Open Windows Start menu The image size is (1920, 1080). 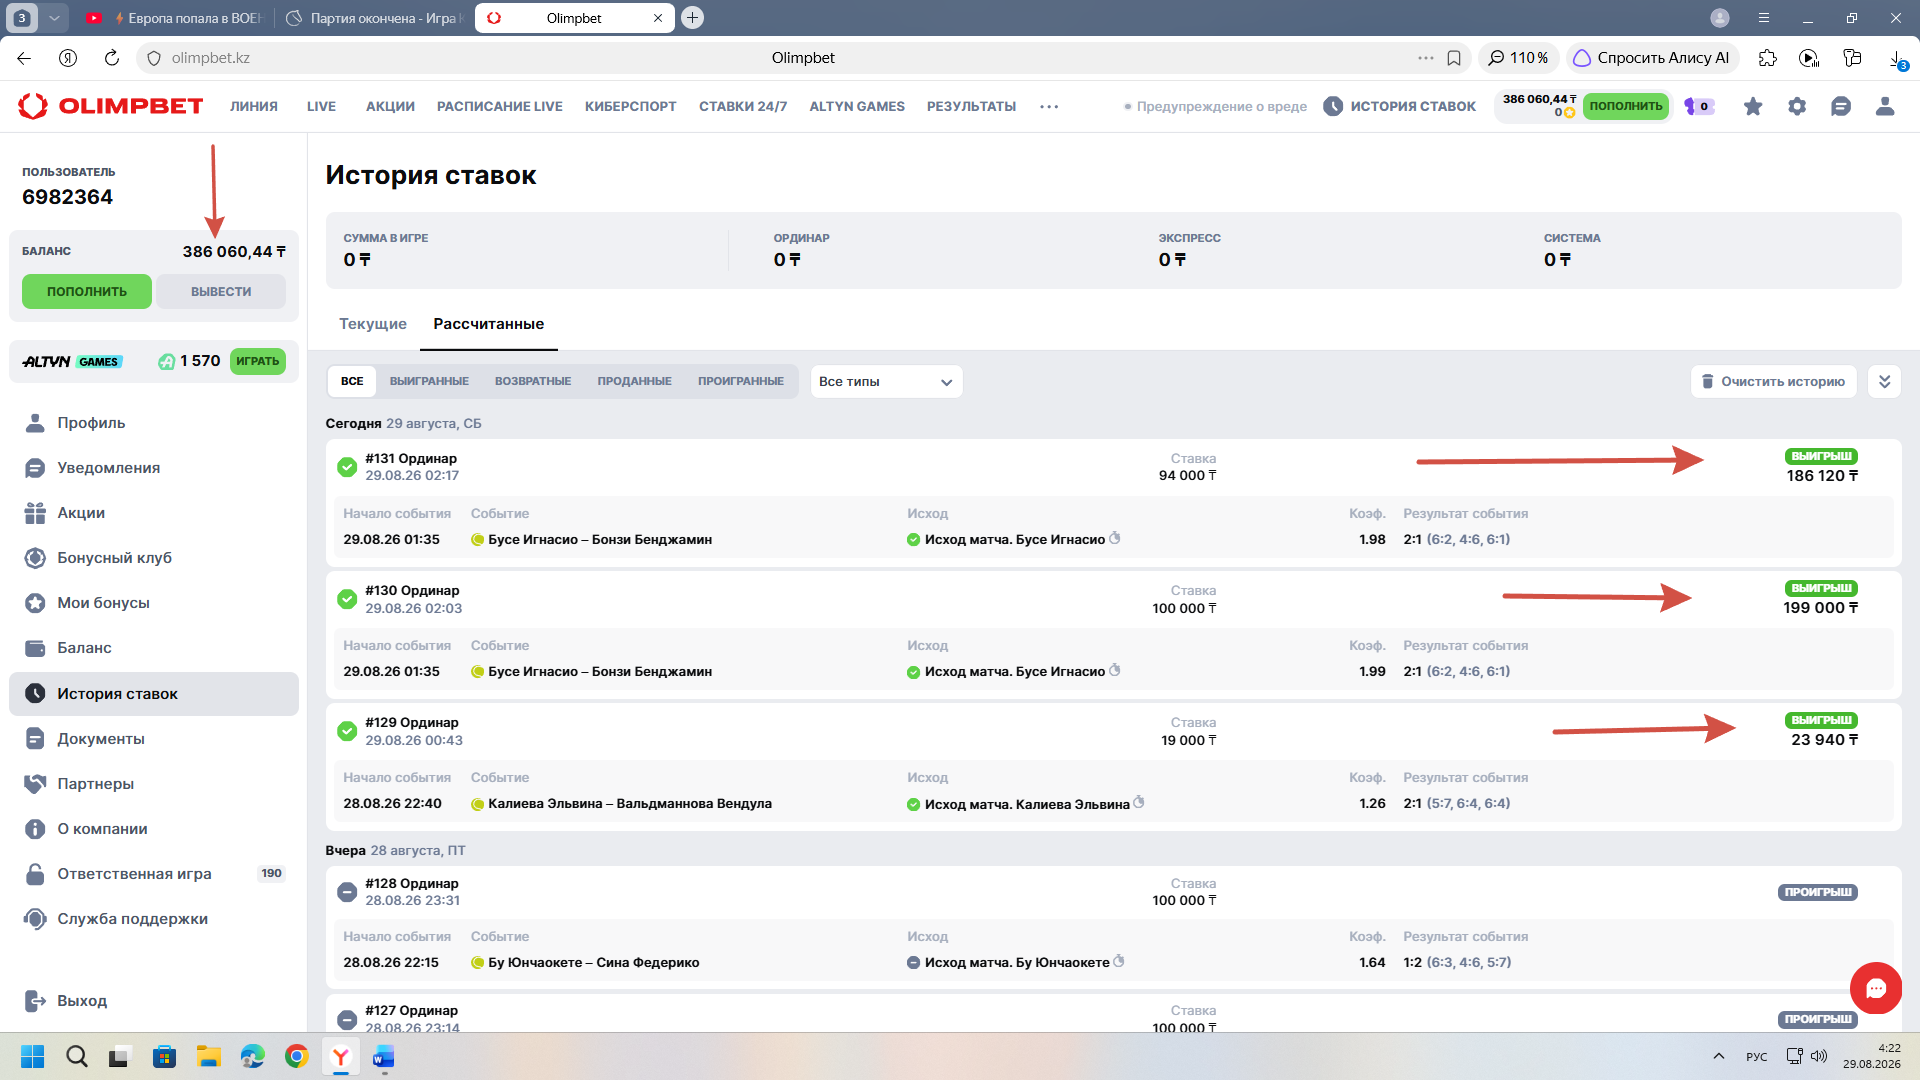pyautogui.click(x=32, y=1056)
